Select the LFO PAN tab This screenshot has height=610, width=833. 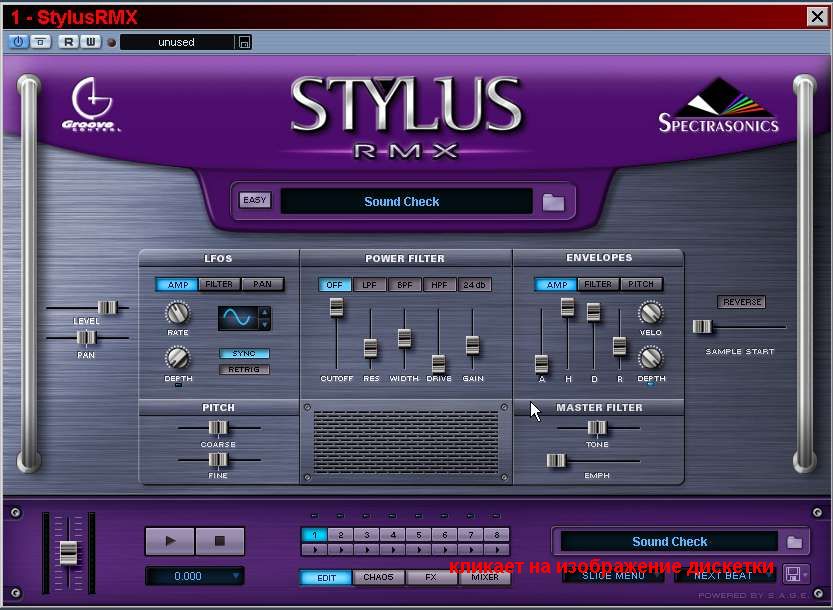(262, 284)
